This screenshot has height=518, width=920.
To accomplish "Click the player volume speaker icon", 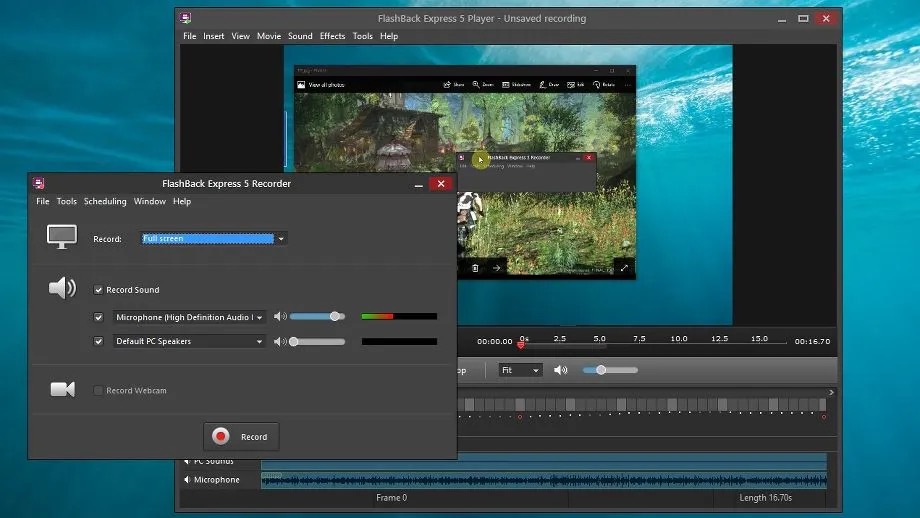I will point(560,370).
